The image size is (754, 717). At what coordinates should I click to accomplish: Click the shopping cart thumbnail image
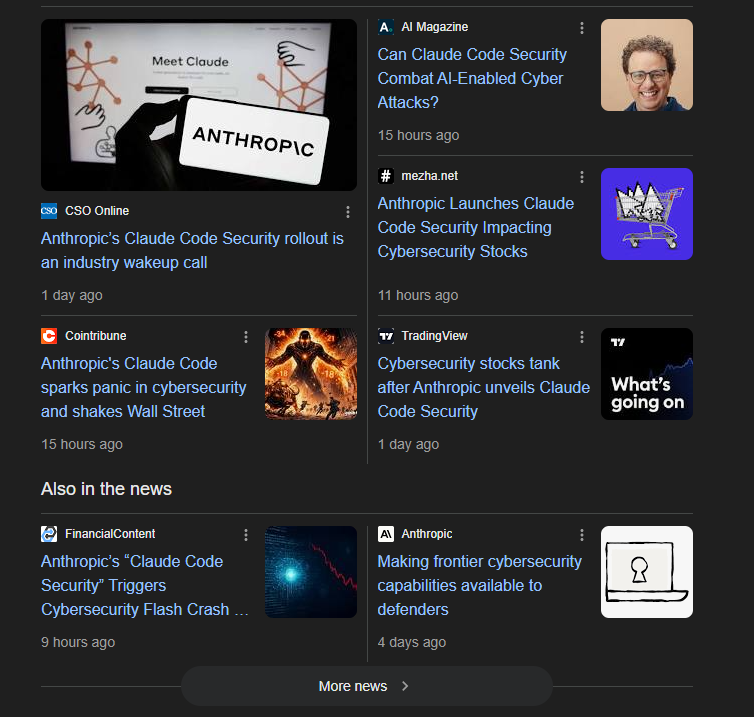point(646,214)
